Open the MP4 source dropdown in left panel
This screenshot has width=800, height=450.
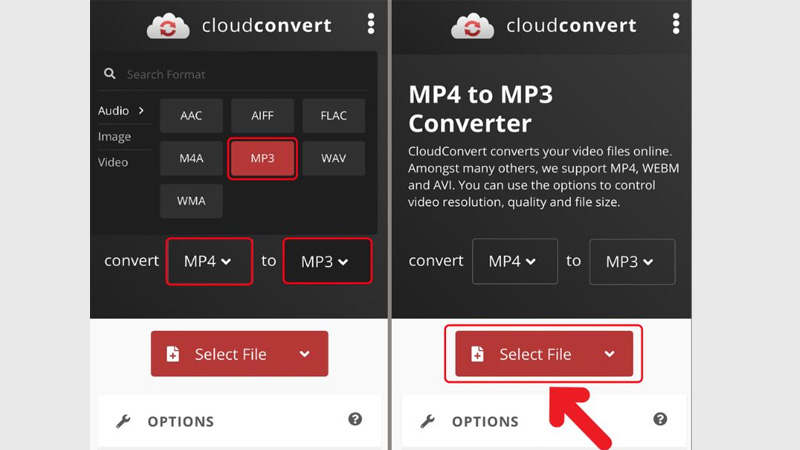point(208,261)
